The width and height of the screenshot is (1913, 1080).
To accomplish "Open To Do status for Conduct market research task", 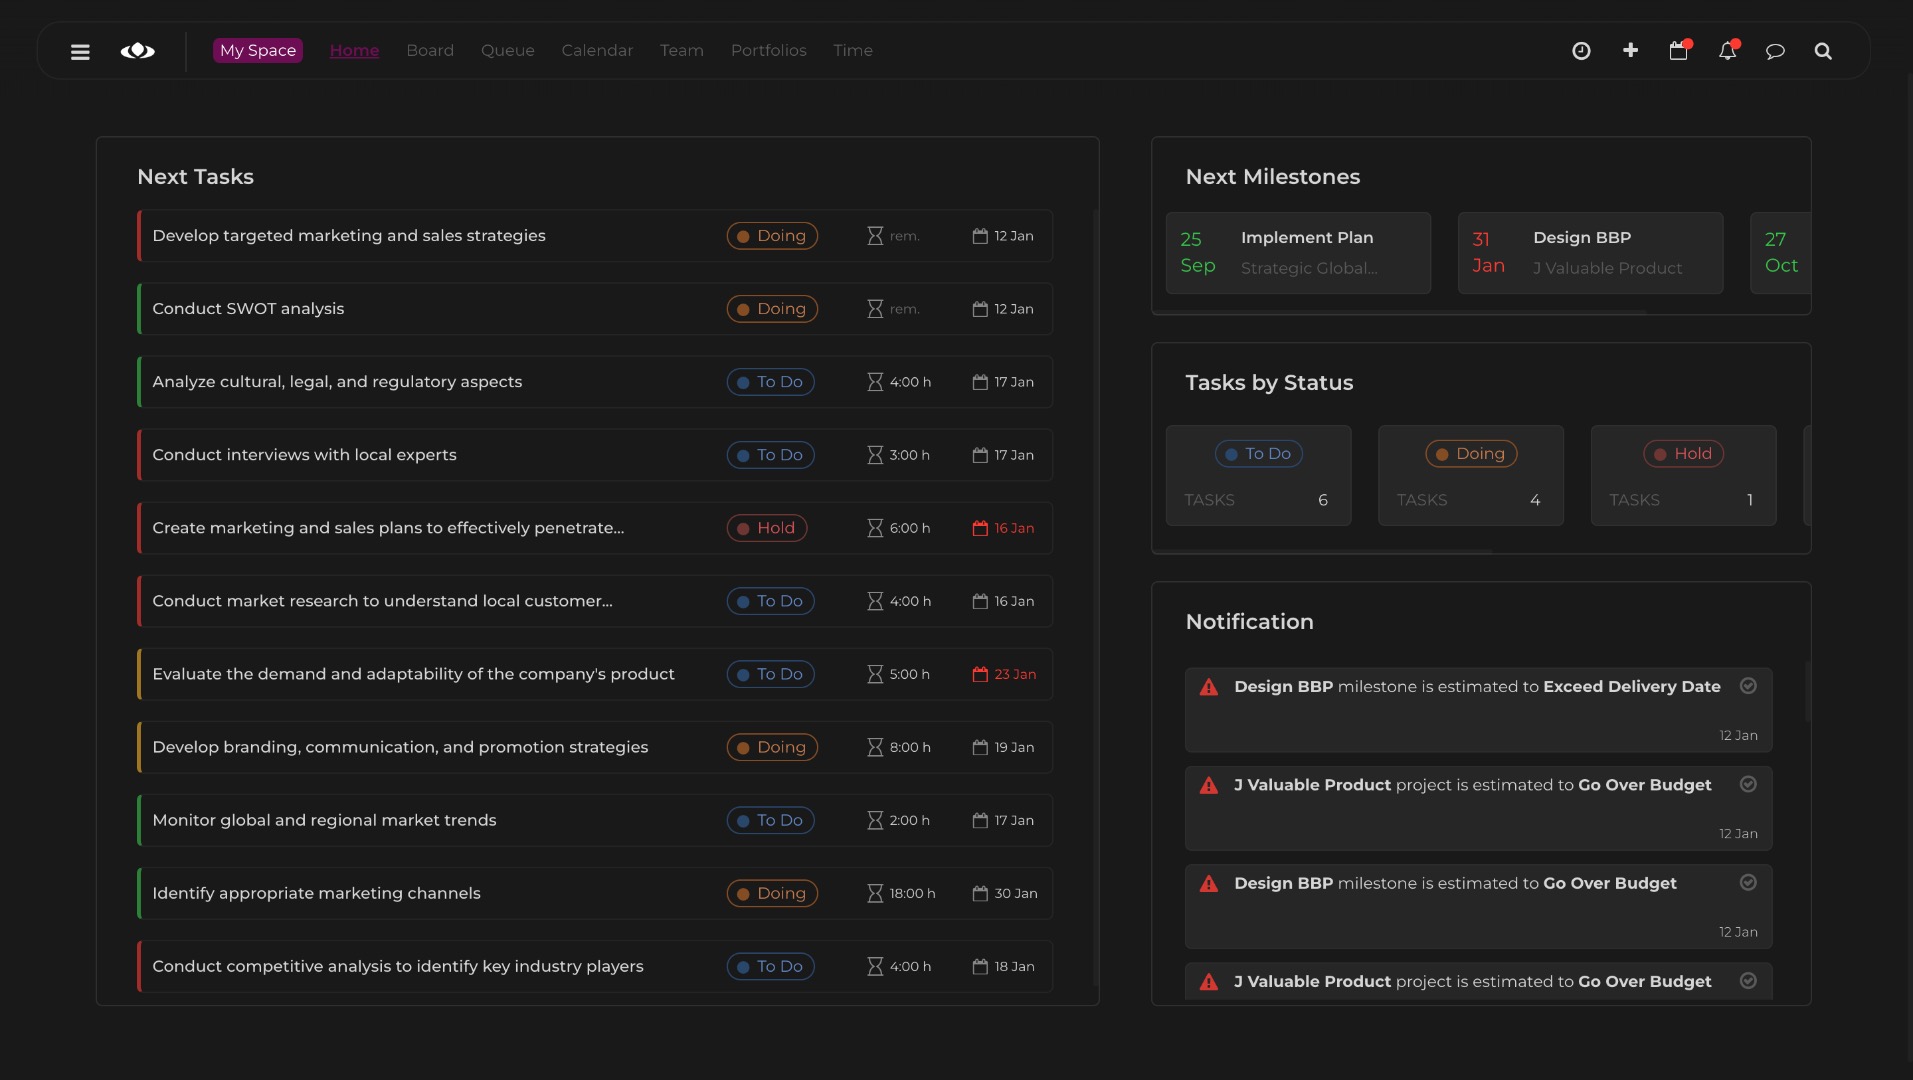I will click(x=770, y=601).
